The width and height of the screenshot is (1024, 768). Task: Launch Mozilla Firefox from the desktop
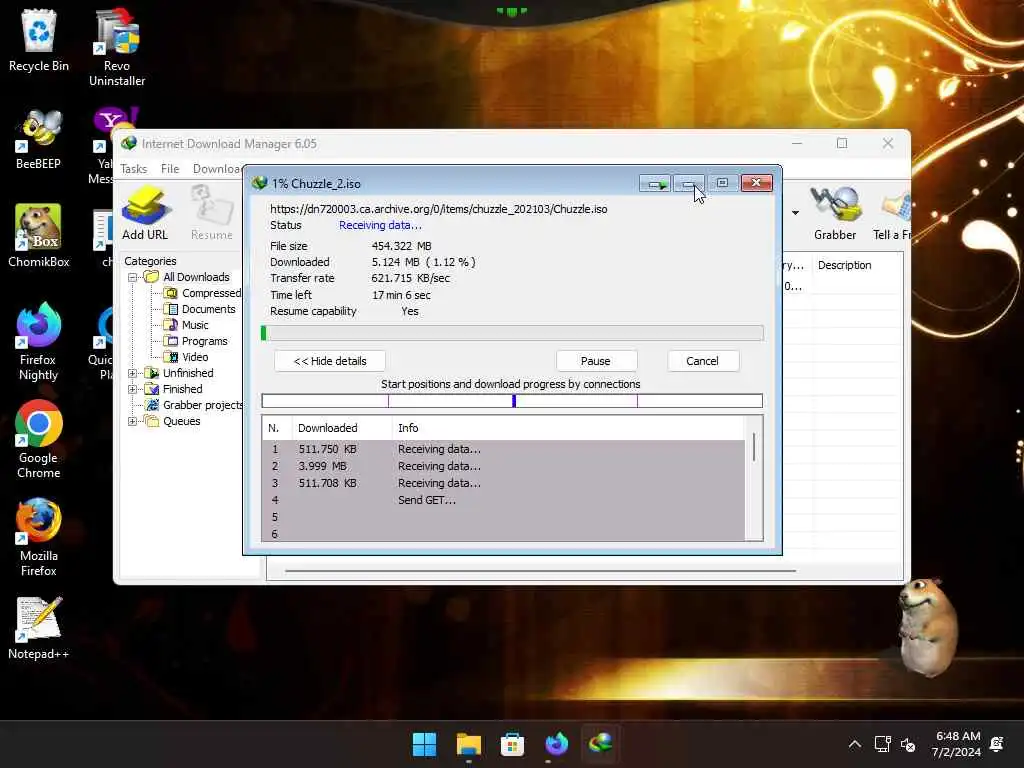(39, 537)
